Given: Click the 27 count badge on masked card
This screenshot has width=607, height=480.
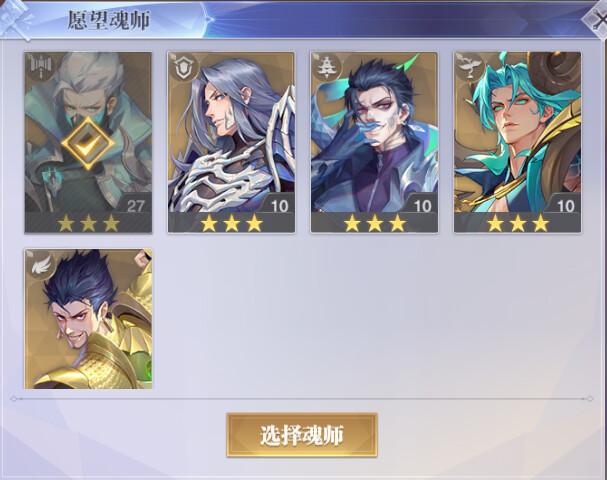Looking at the screenshot, I should pyautogui.click(x=135, y=206).
